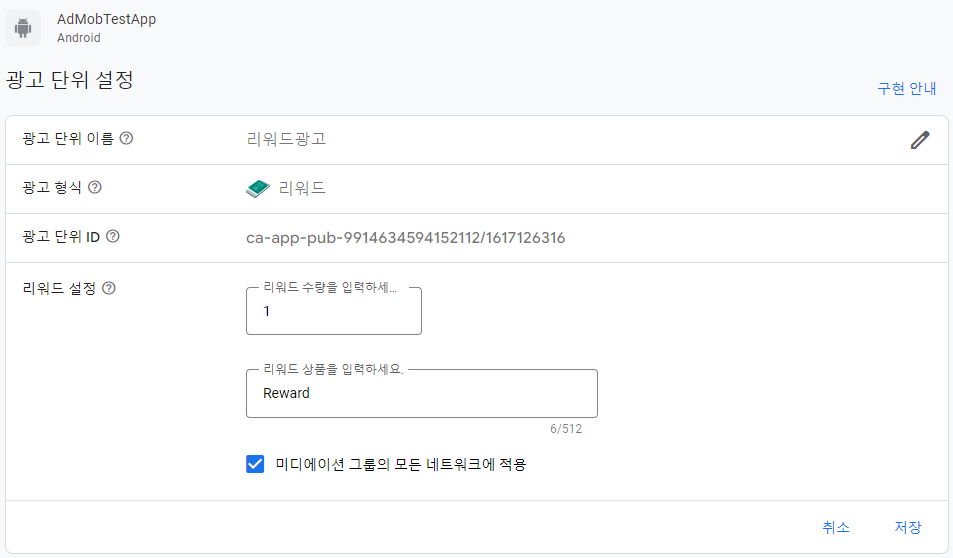Screen dimensions: 953x558
Task: Click the ad unit ID text ca-app-pub
Action: pyautogui.click(x=405, y=238)
